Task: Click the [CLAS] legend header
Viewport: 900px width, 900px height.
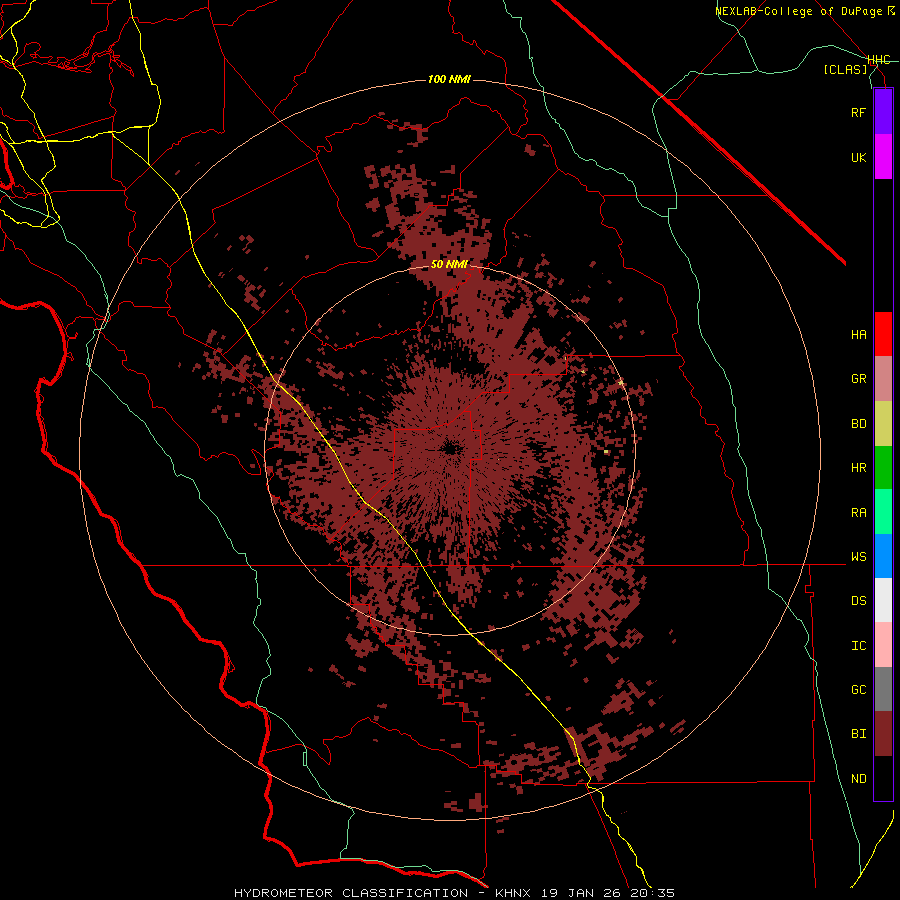Action: [x=845, y=69]
